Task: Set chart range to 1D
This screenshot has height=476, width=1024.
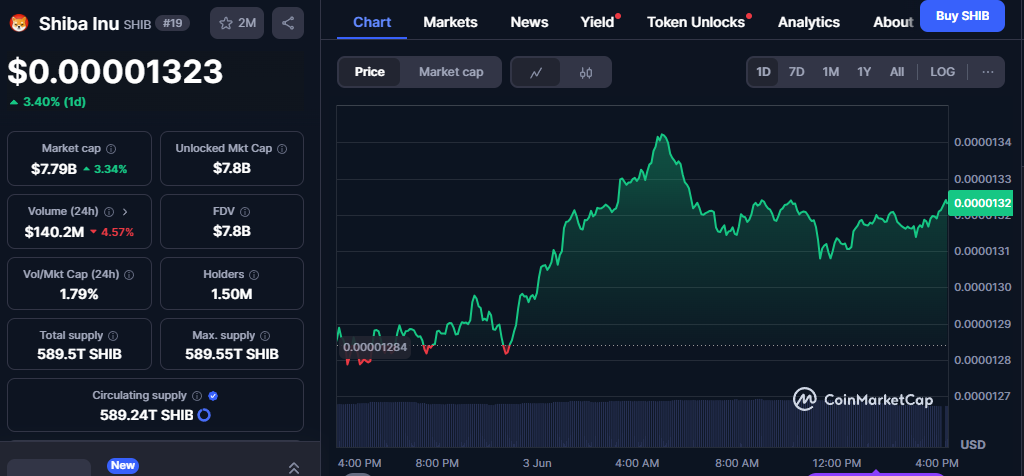Action: (x=763, y=72)
